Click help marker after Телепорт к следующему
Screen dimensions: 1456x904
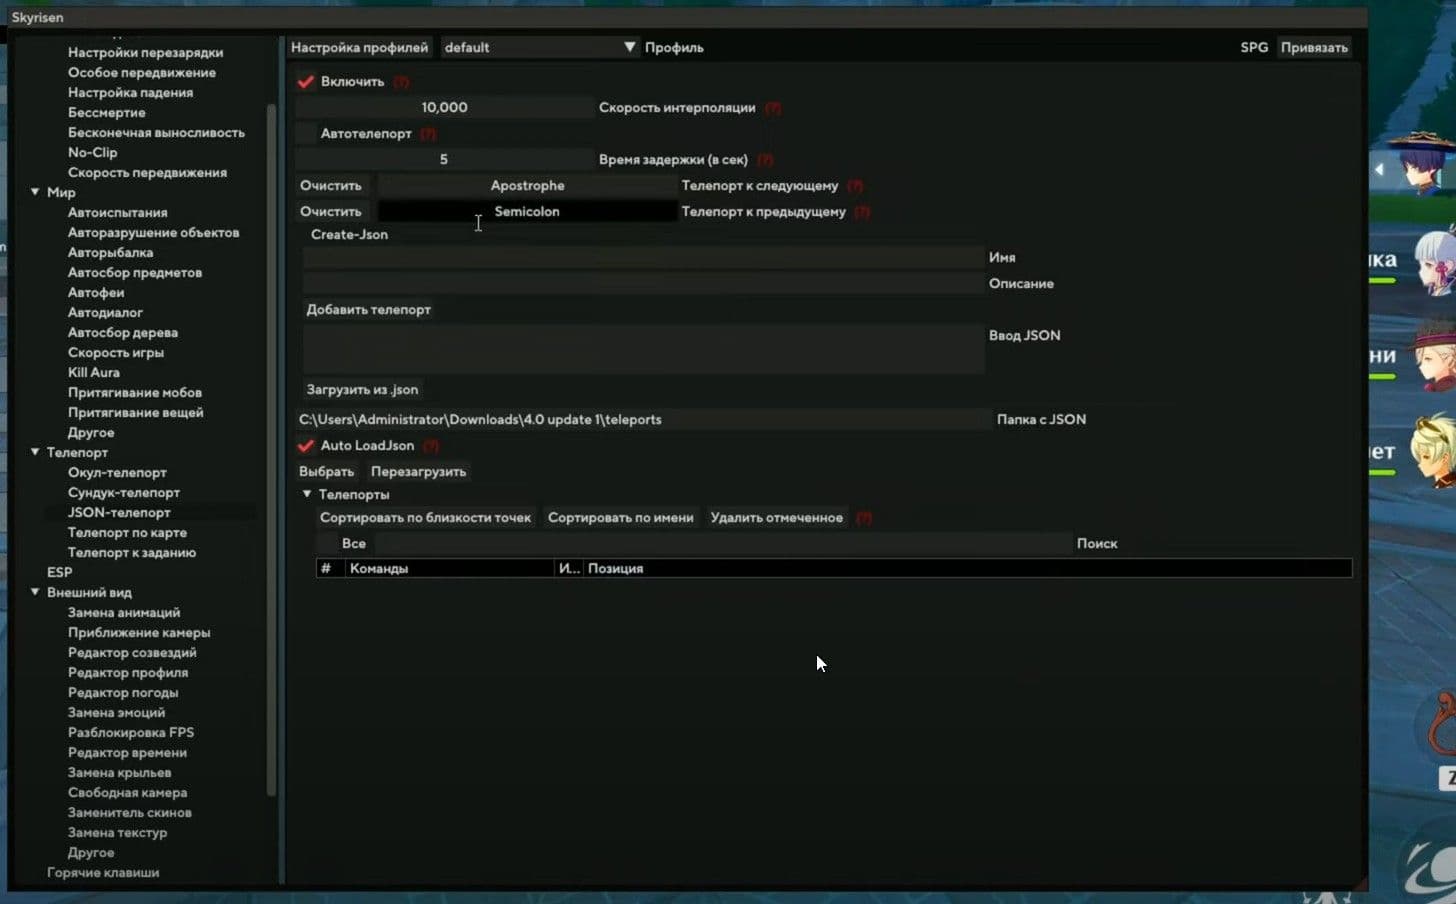point(855,186)
